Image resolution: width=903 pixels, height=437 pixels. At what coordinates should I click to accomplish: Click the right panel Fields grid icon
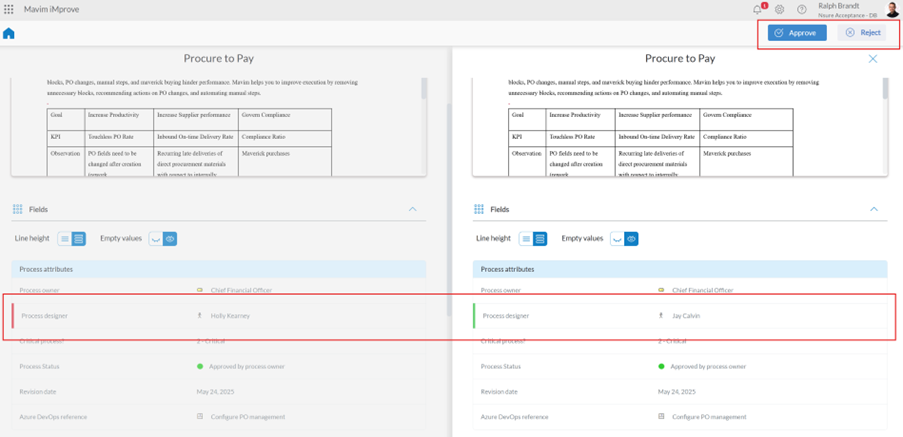(479, 209)
